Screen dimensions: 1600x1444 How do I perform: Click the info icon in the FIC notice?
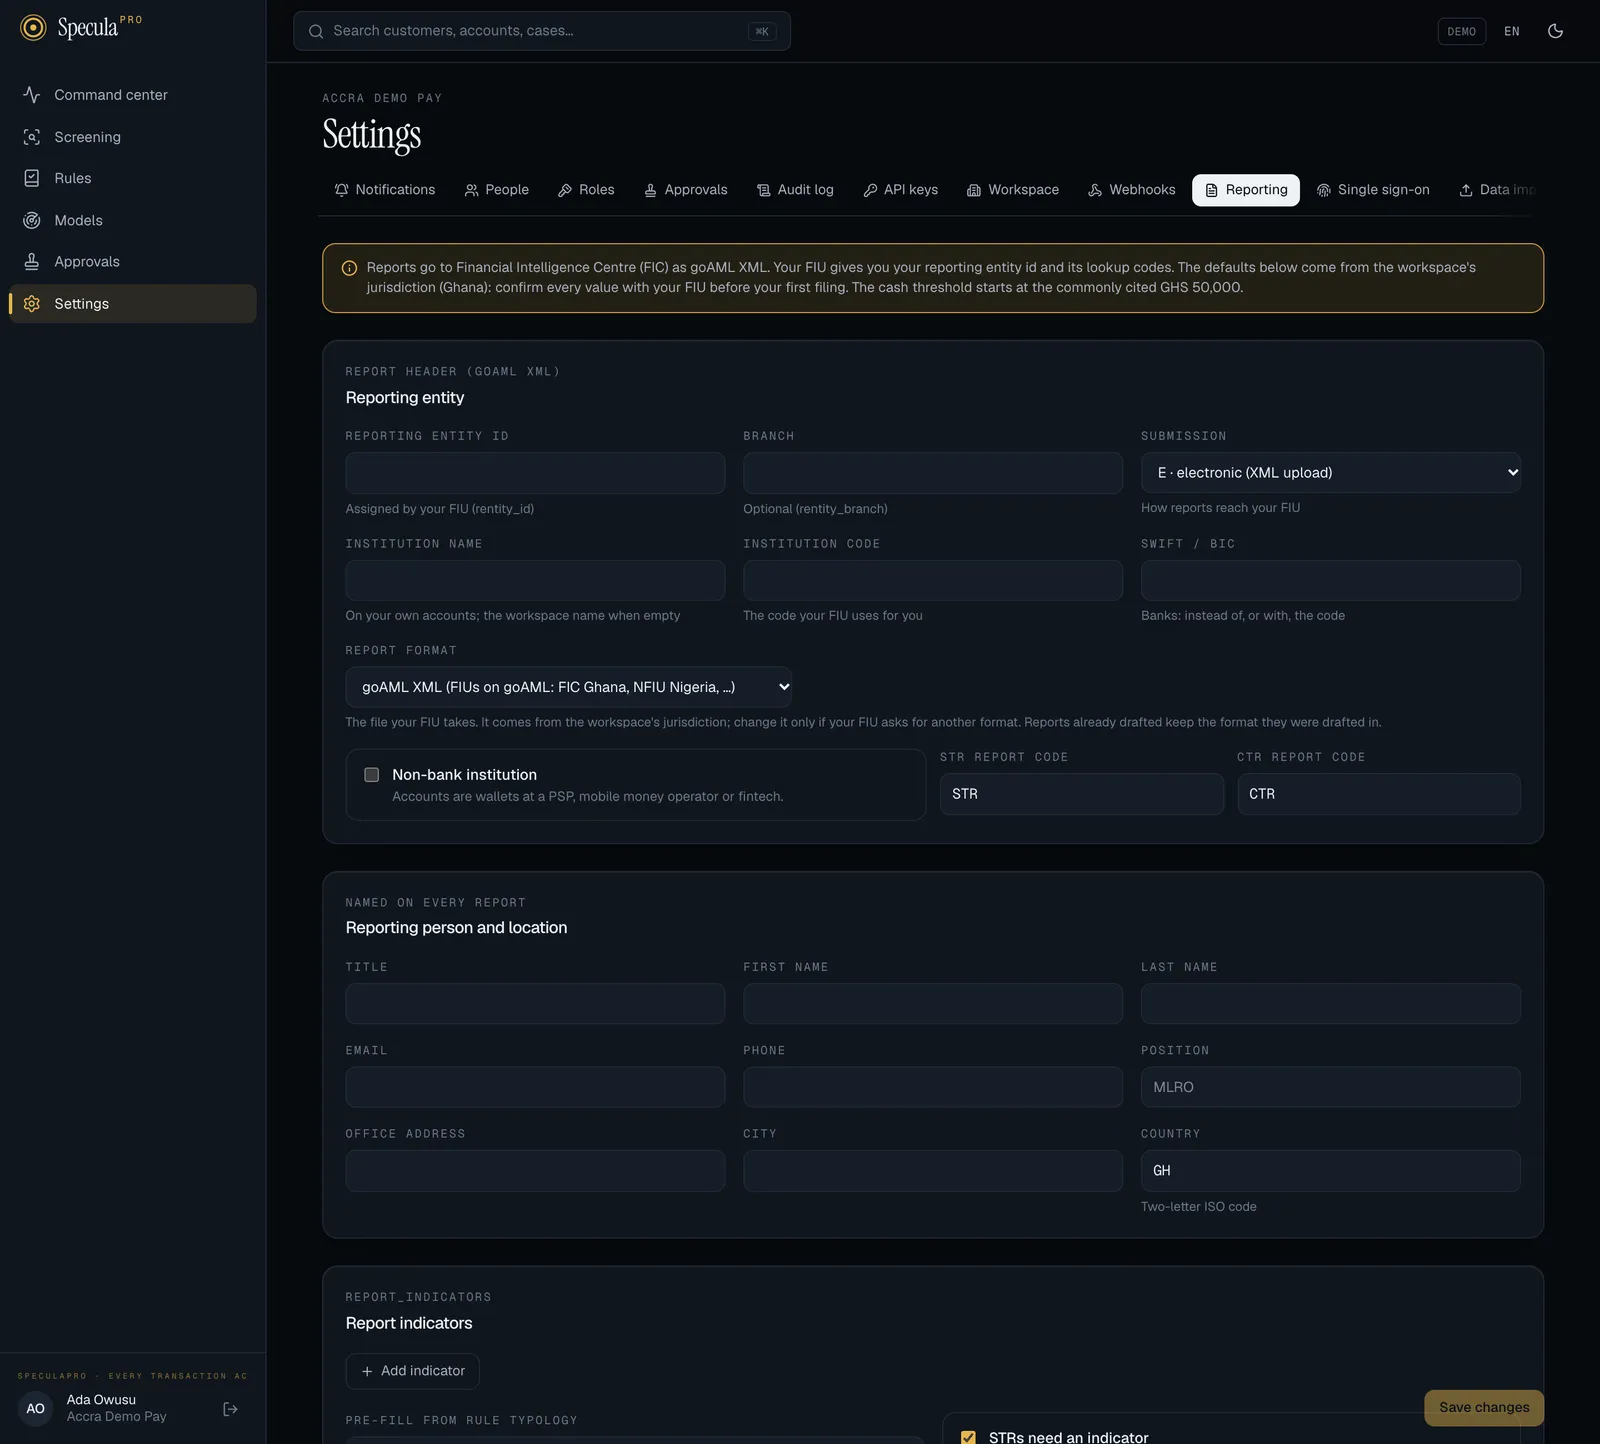point(350,268)
